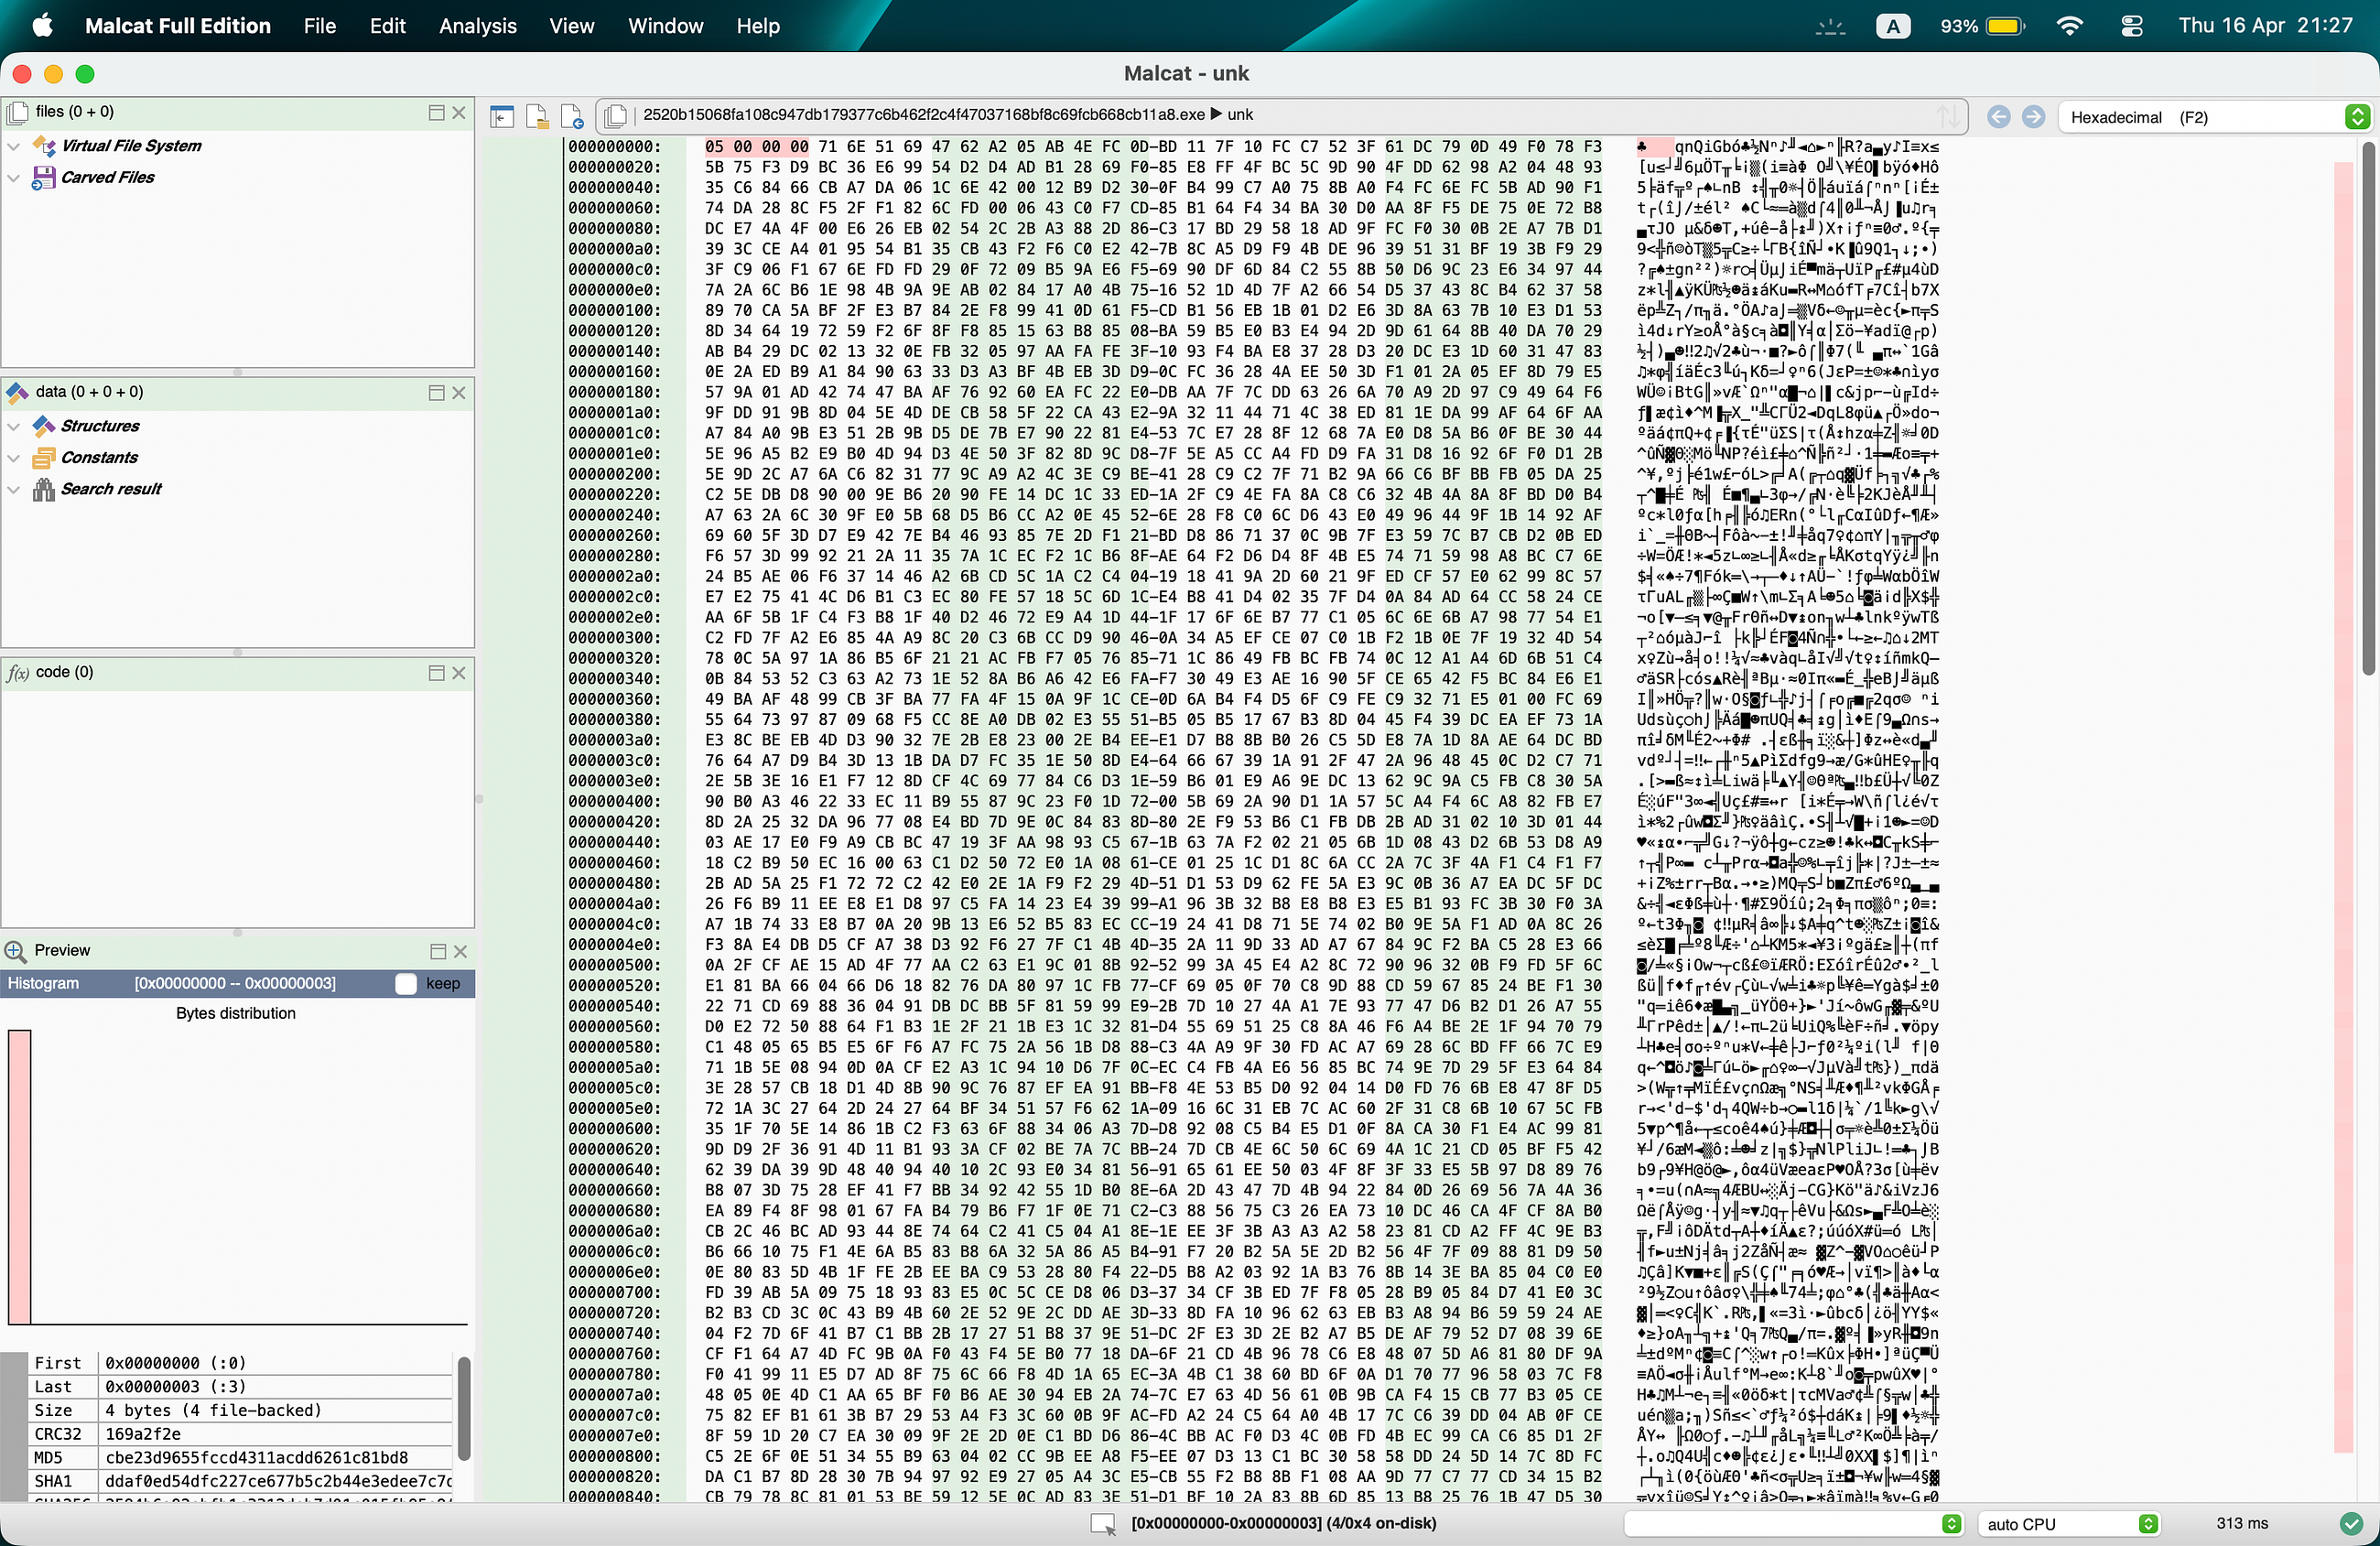
Task: Maximize the data panel
Action: tap(436, 392)
